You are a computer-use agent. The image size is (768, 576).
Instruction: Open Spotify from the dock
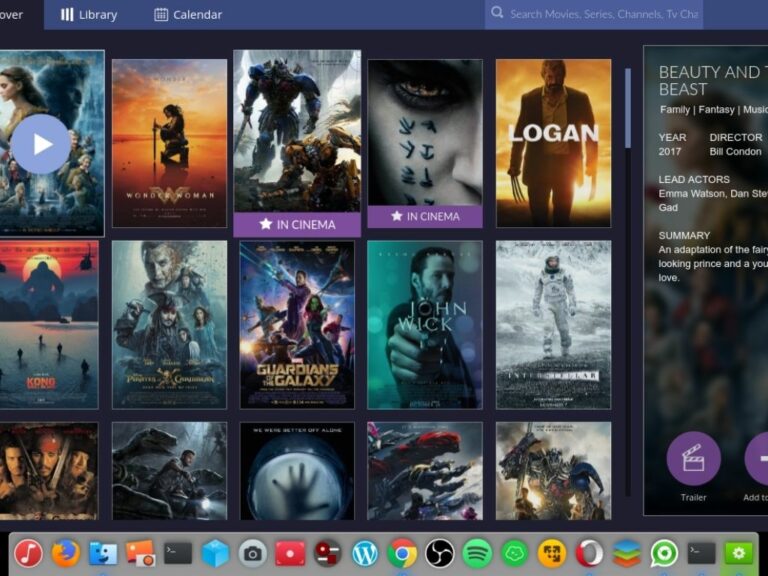(478, 552)
